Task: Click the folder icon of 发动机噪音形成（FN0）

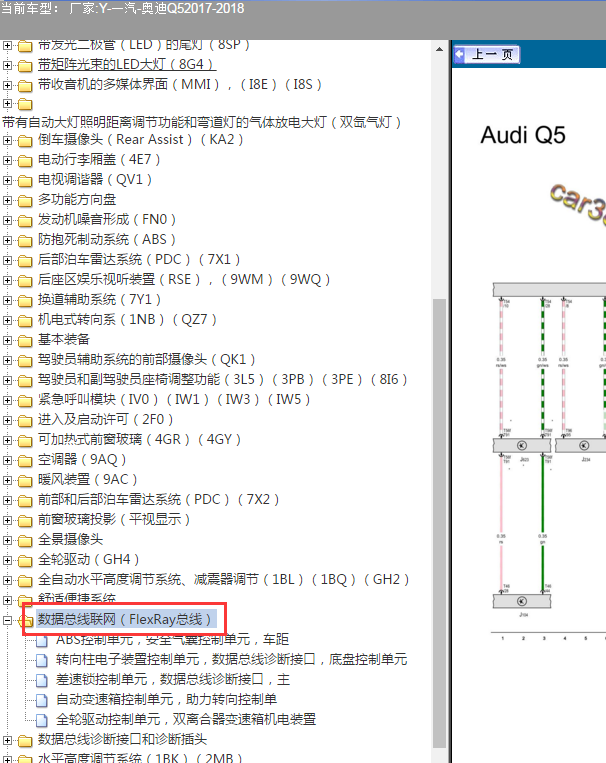Action: (25, 220)
